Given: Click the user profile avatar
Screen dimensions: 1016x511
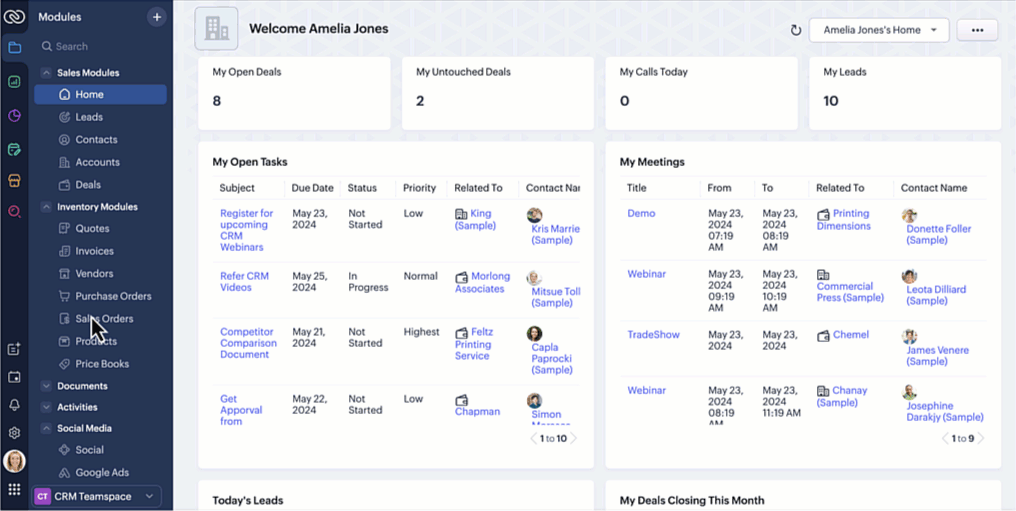Looking at the screenshot, I should click(14, 461).
